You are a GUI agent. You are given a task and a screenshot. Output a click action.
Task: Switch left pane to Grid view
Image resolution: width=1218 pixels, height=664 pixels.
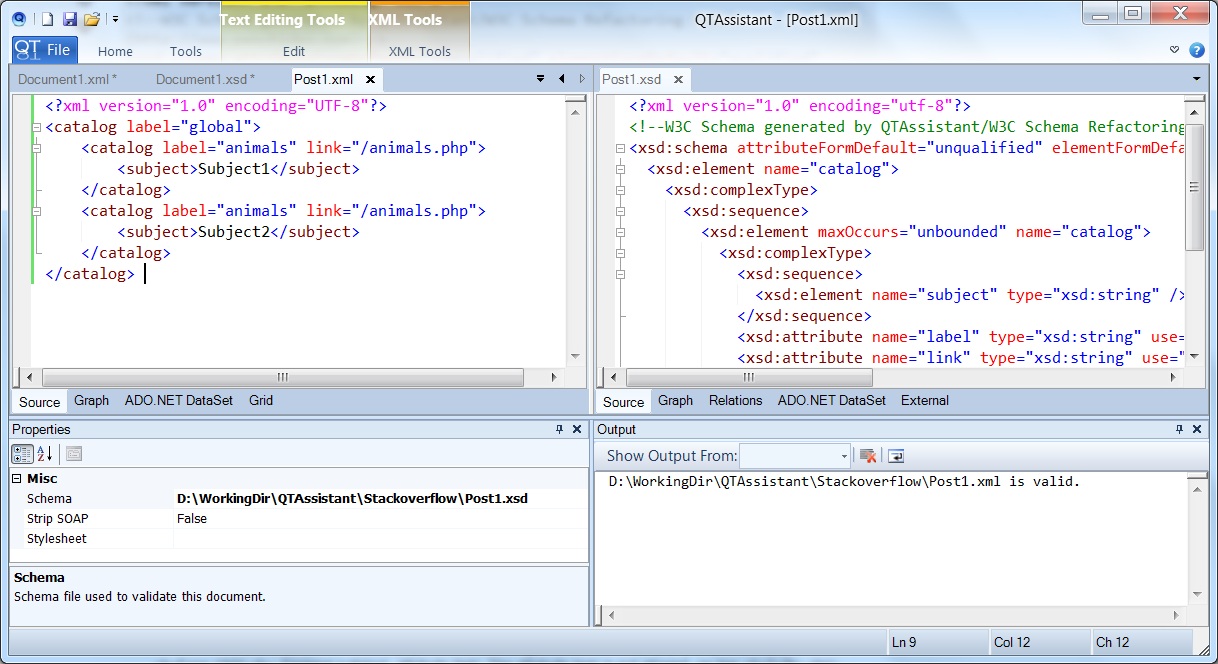[x=261, y=400]
